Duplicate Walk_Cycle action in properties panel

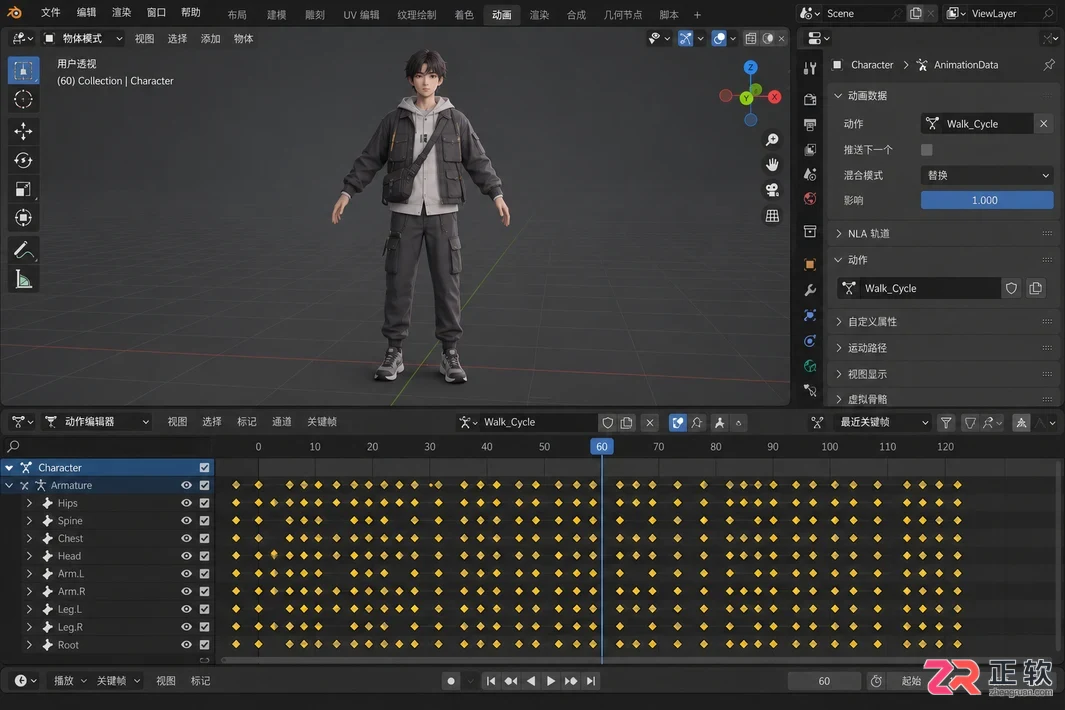(x=1036, y=288)
